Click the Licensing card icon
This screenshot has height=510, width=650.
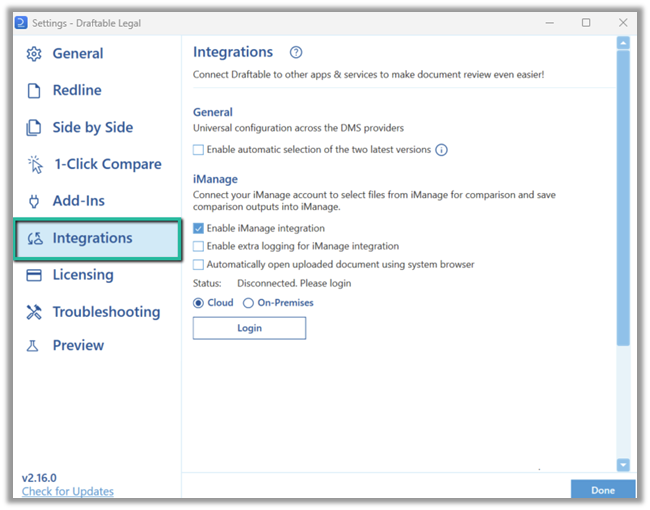pyautogui.click(x=34, y=275)
